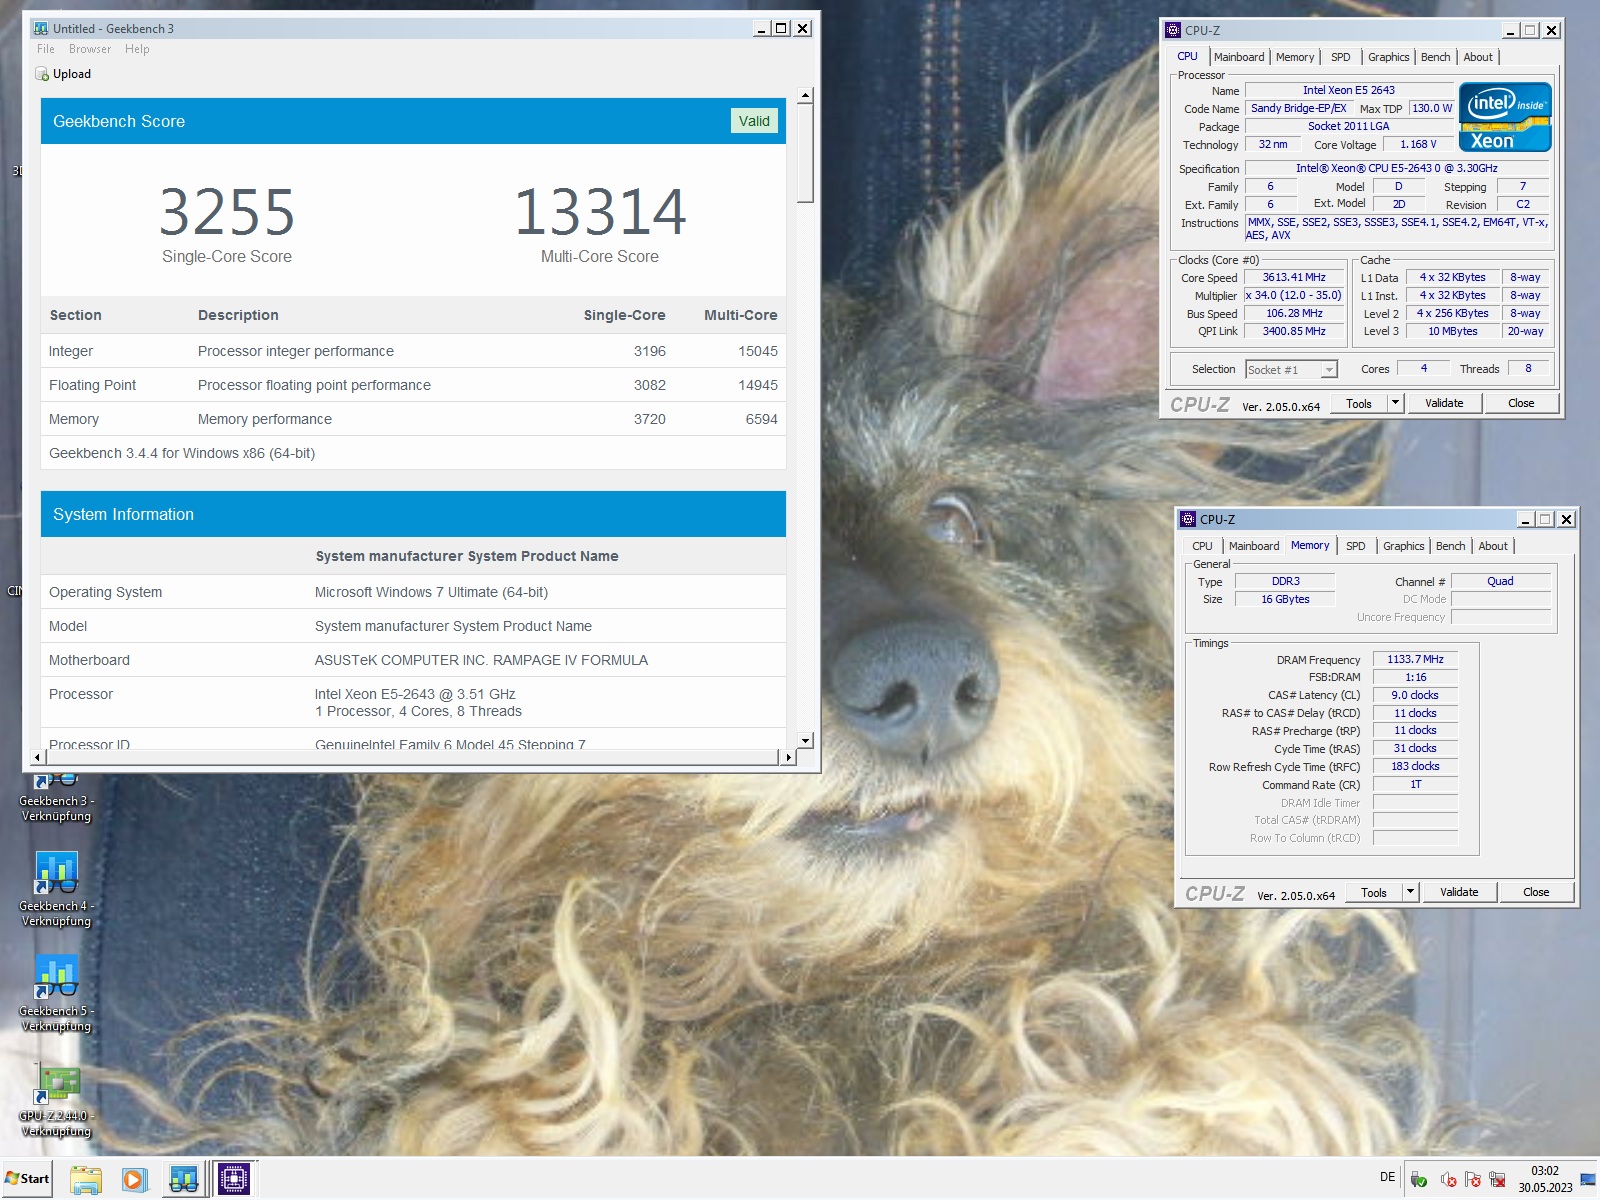Switch to Geekbench on the taskbar
The width and height of the screenshot is (1600, 1200).
[x=183, y=1180]
